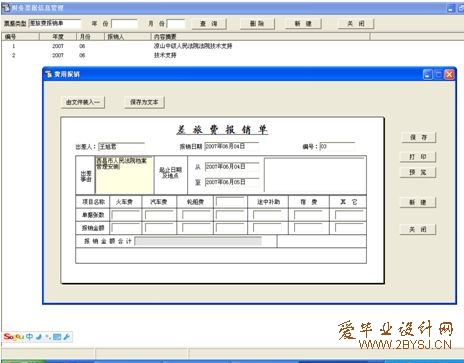Open Sogou settings via the wrench icon
464x363 pixels.
(x=67, y=337)
